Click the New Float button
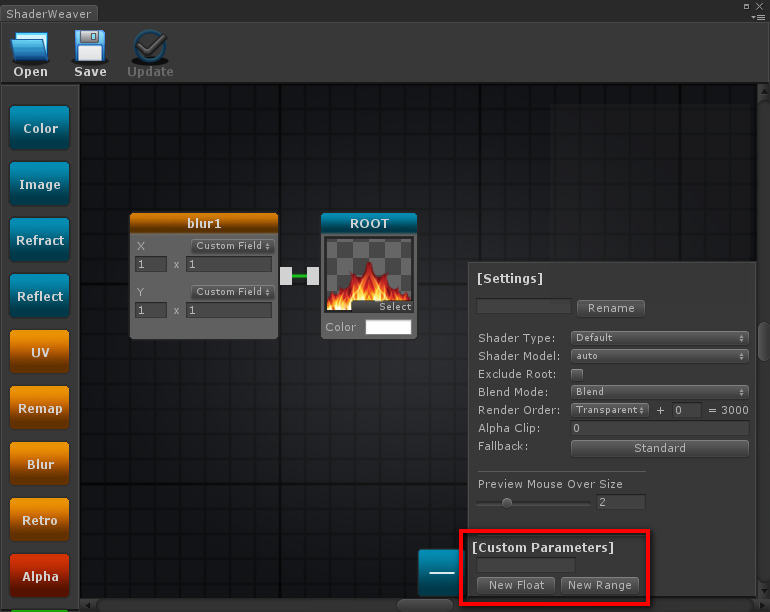Viewport: 770px width, 612px height. click(516, 585)
